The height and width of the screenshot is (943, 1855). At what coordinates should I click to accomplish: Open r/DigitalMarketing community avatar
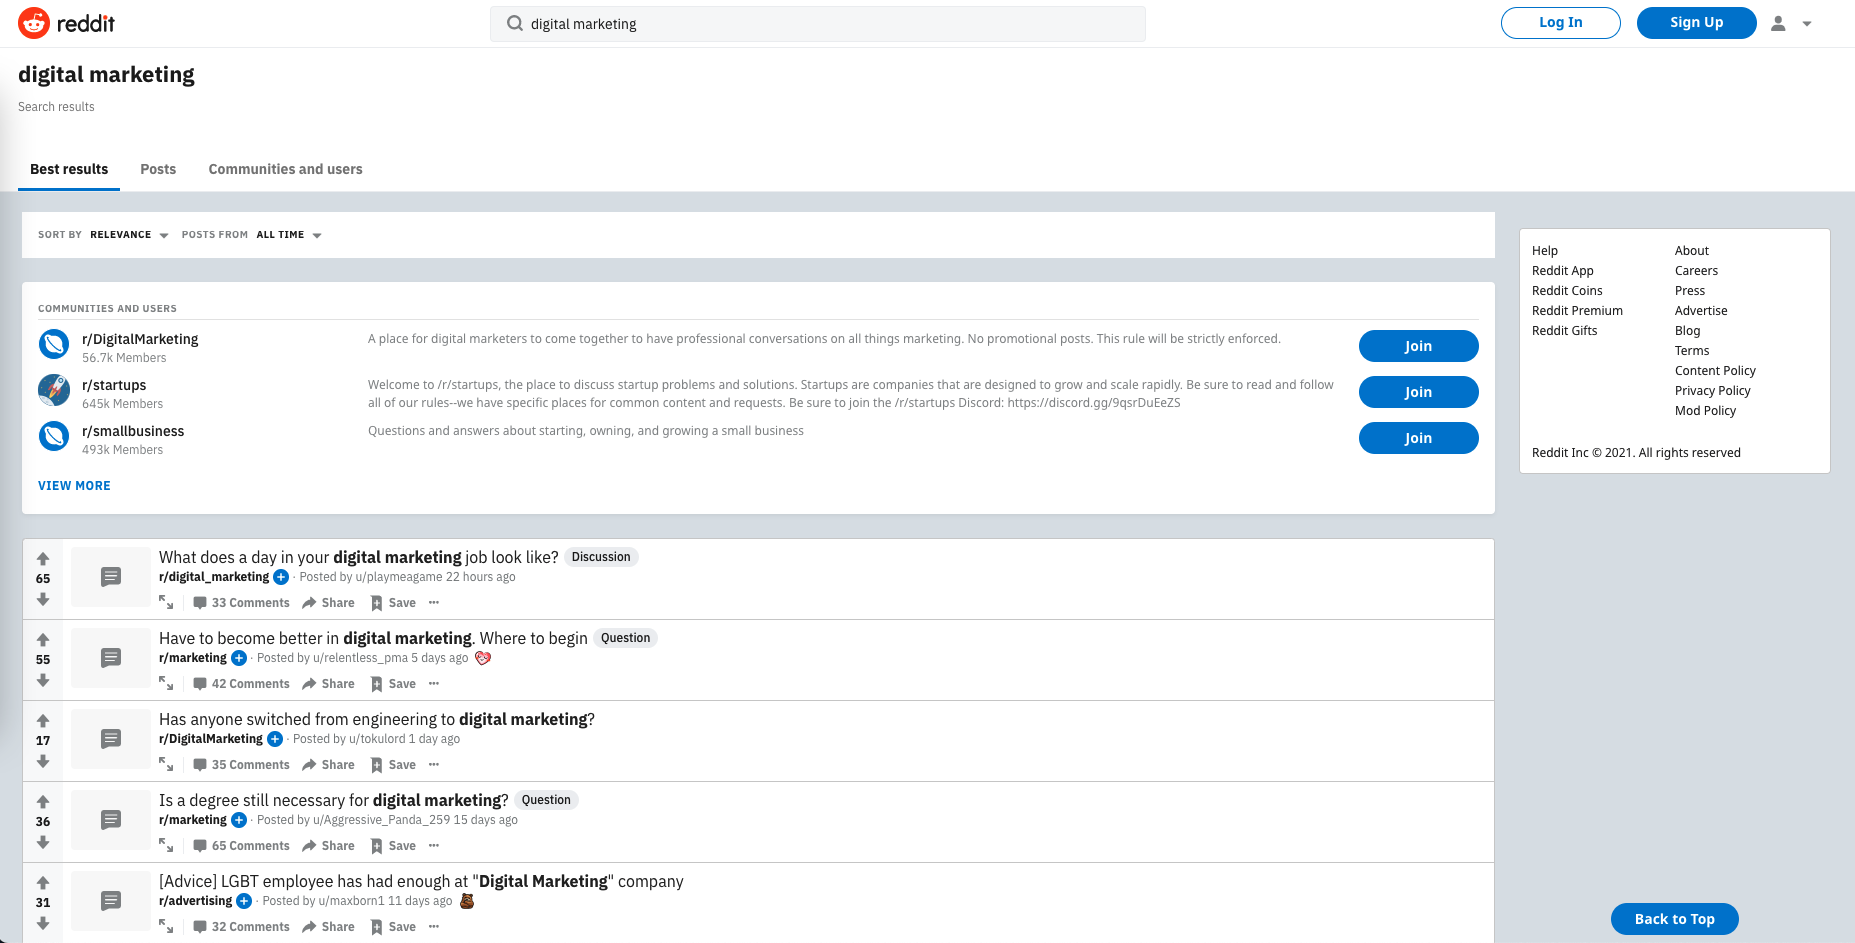[x=54, y=344]
